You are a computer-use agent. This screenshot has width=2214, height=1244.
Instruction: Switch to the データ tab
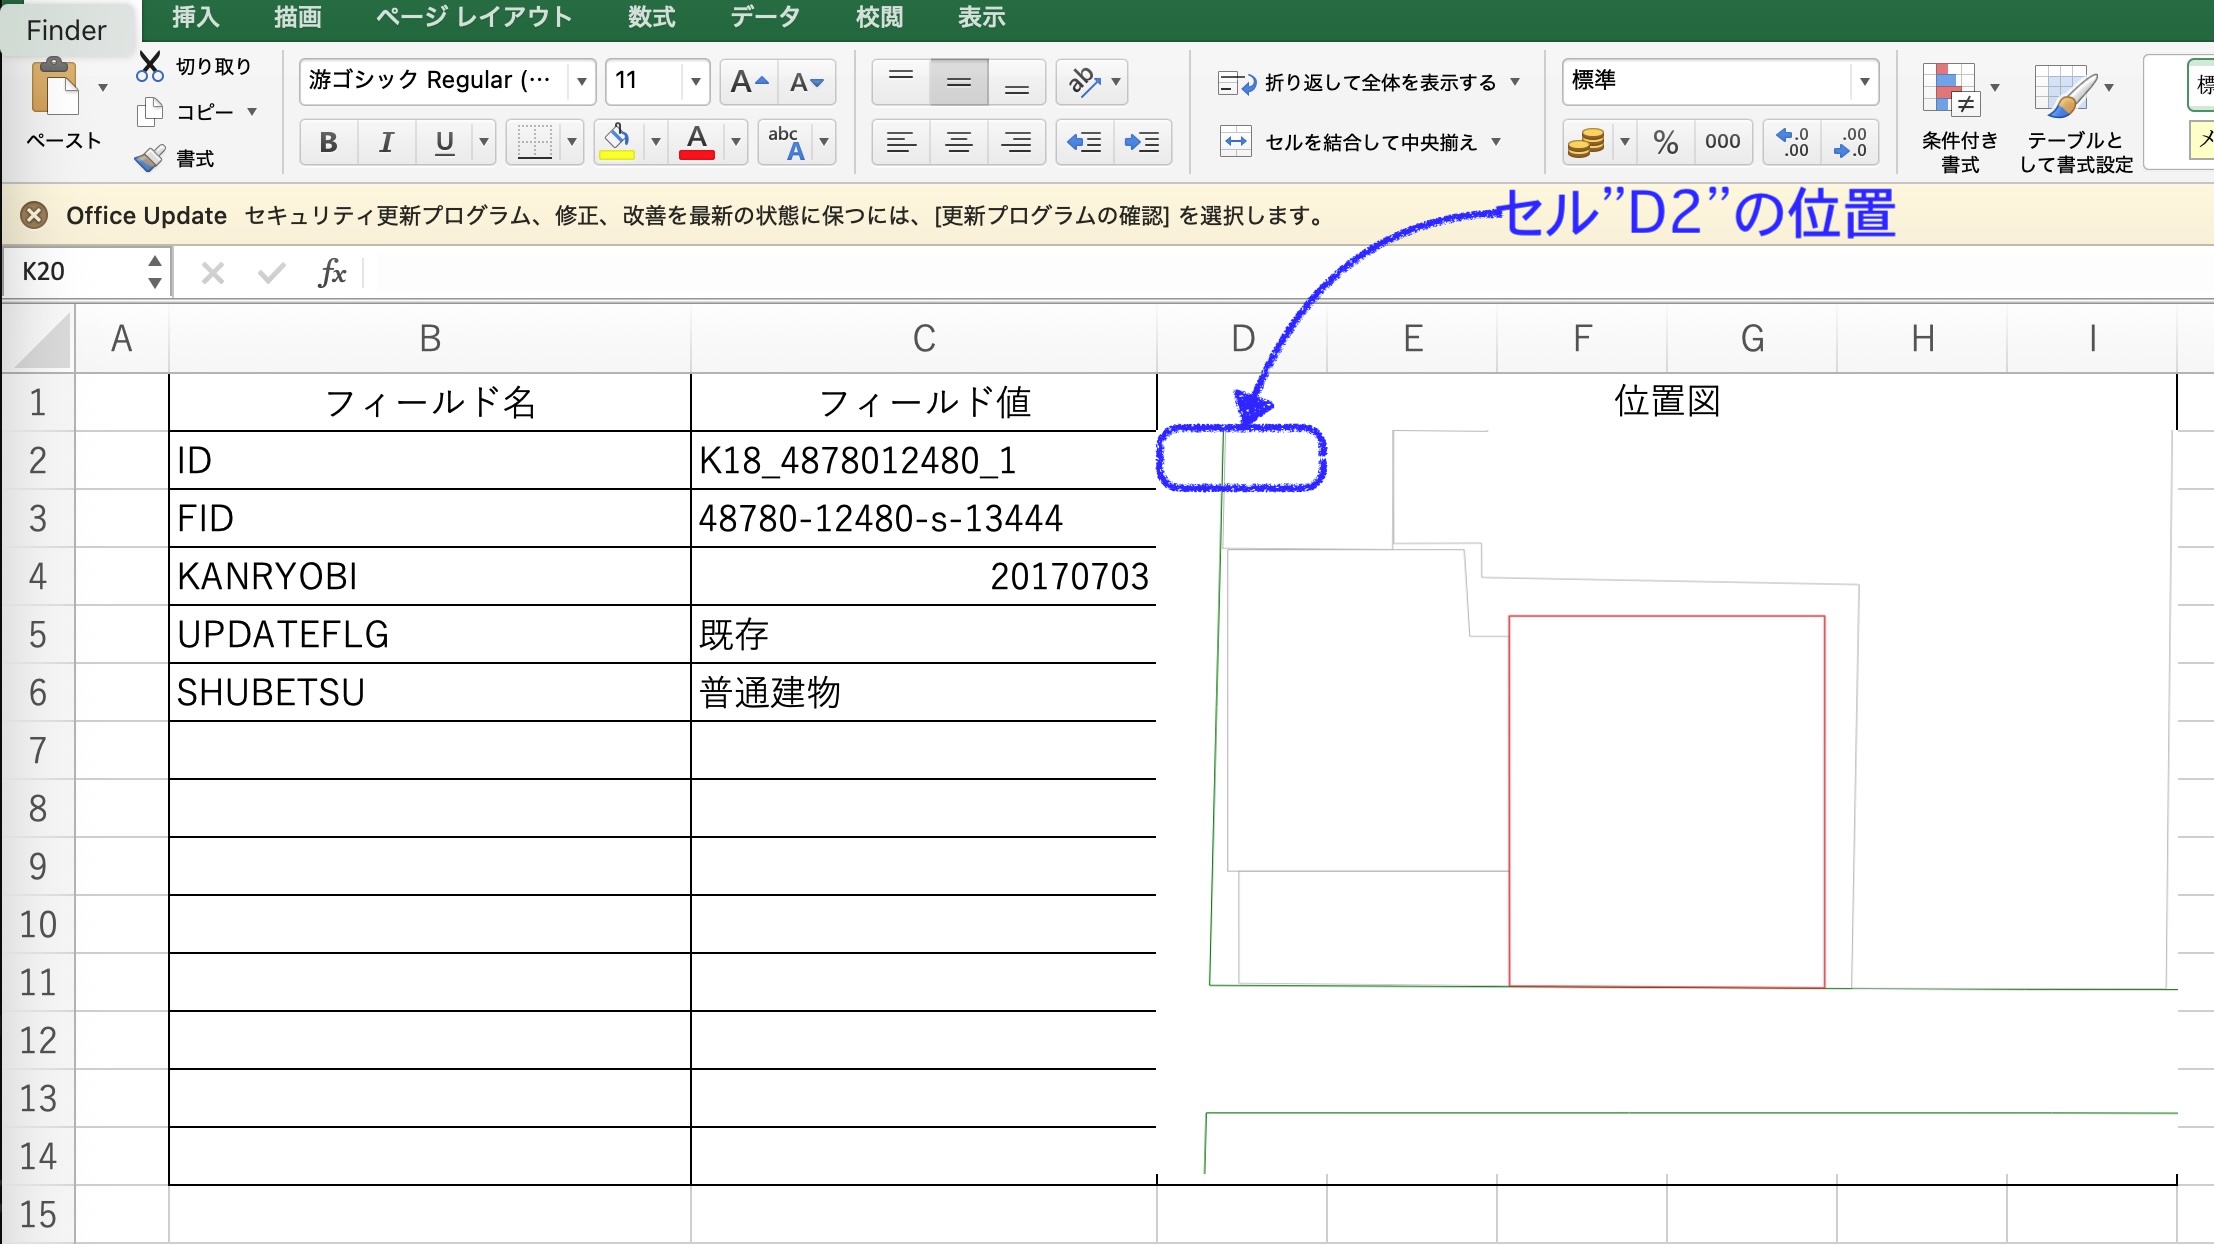pyautogui.click(x=765, y=17)
